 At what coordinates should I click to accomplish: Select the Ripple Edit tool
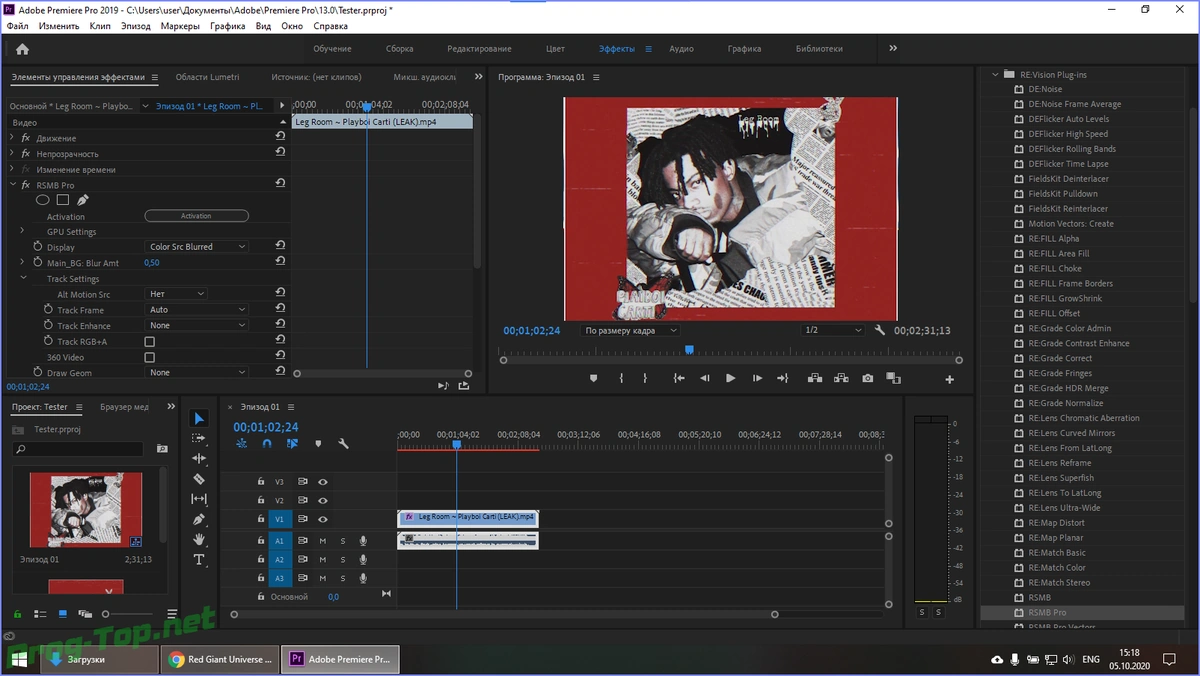pos(199,459)
